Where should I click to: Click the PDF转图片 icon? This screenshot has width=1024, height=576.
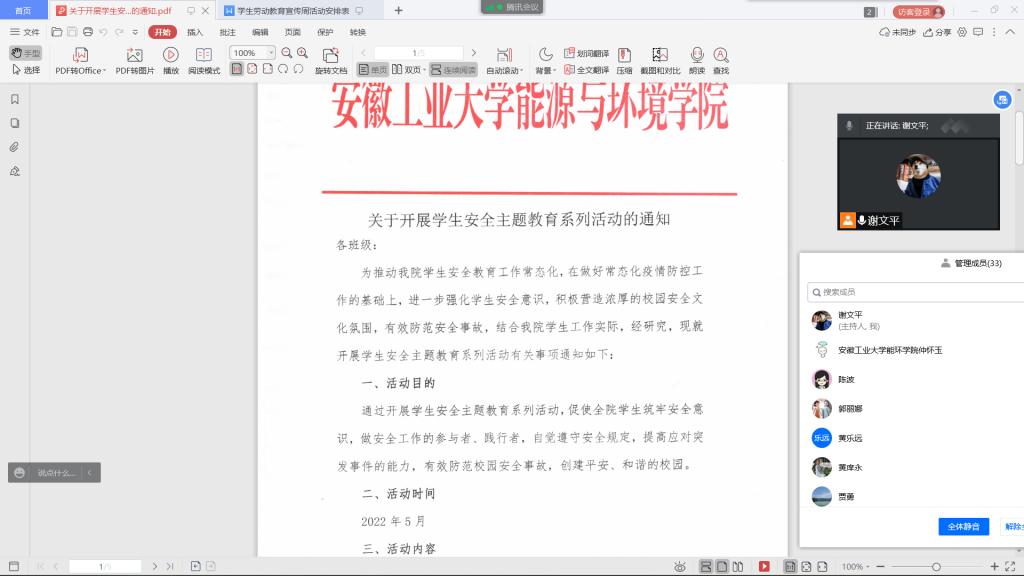click(135, 56)
